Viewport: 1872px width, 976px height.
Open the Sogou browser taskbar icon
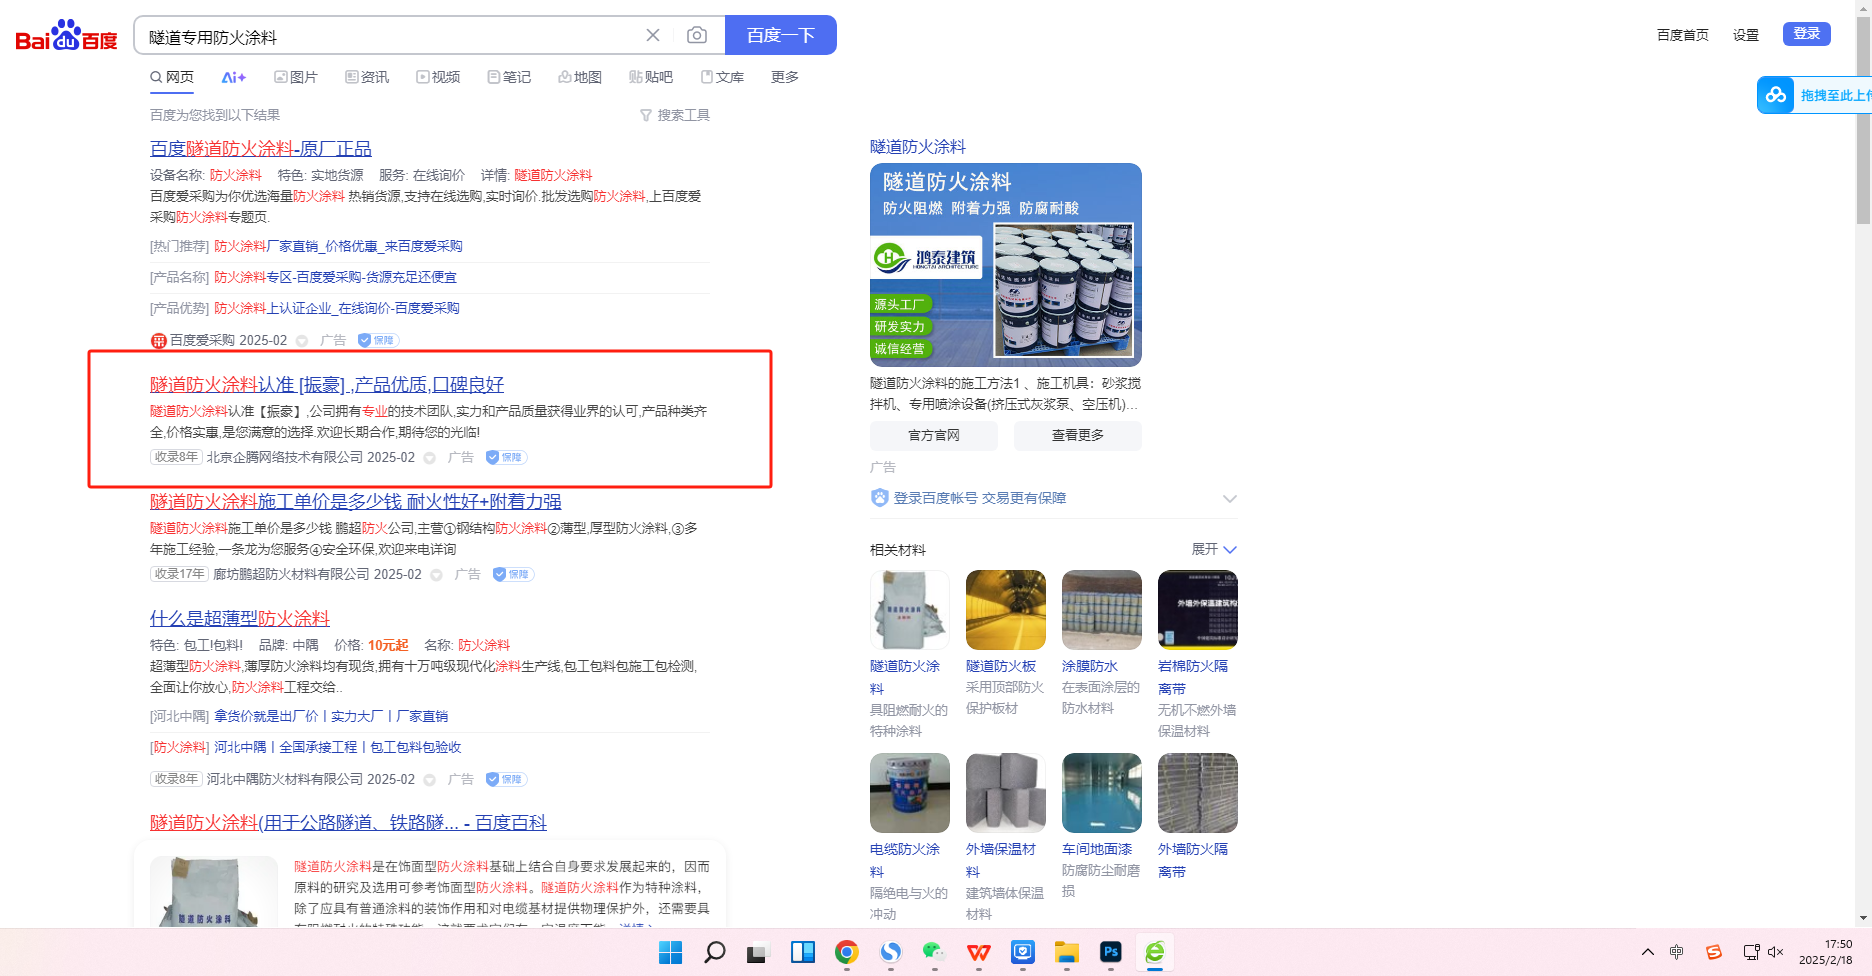tap(890, 952)
